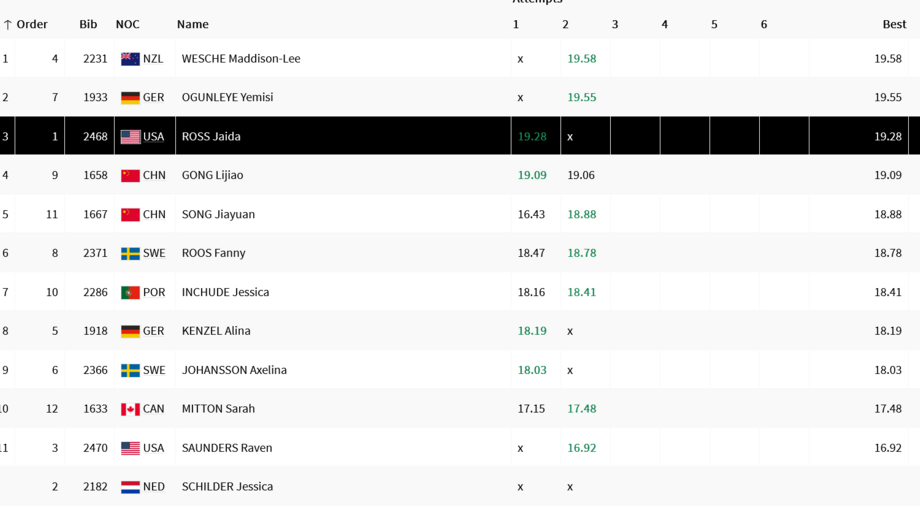Click the Name column header
Screen dimensions: 920x518
(192, 24)
